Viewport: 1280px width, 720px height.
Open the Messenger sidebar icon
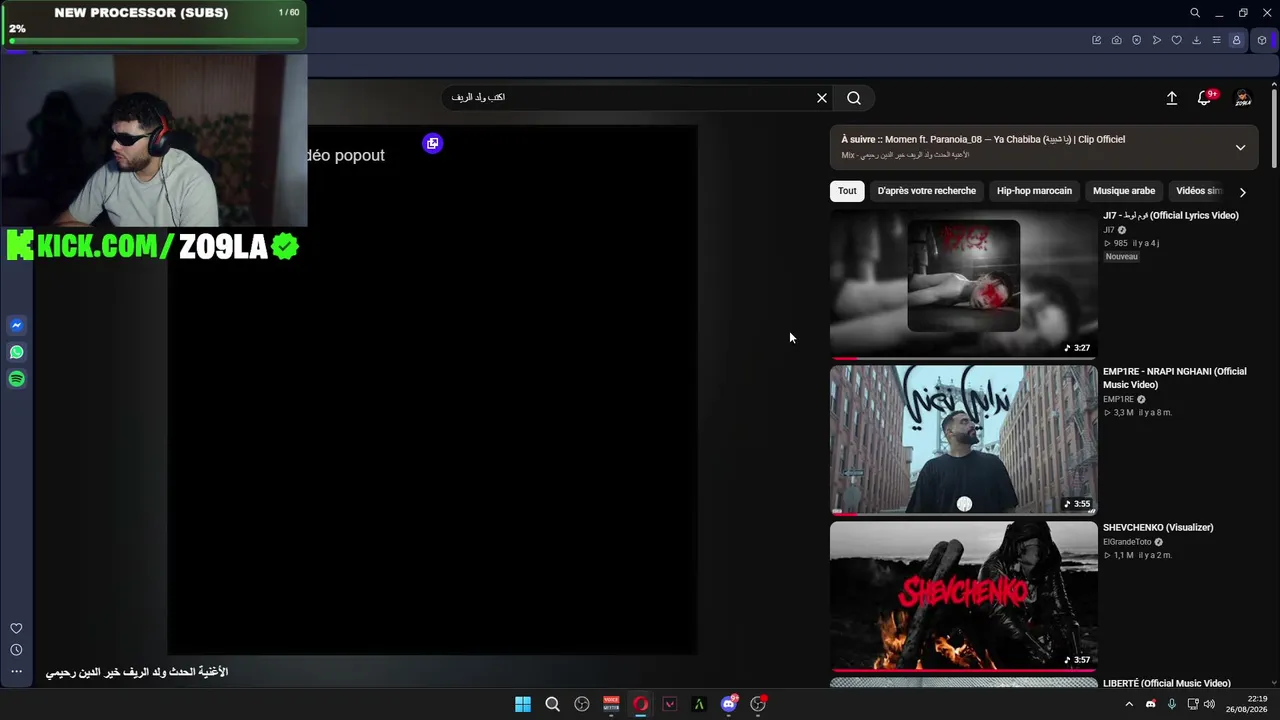pyautogui.click(x=16, y=325)
